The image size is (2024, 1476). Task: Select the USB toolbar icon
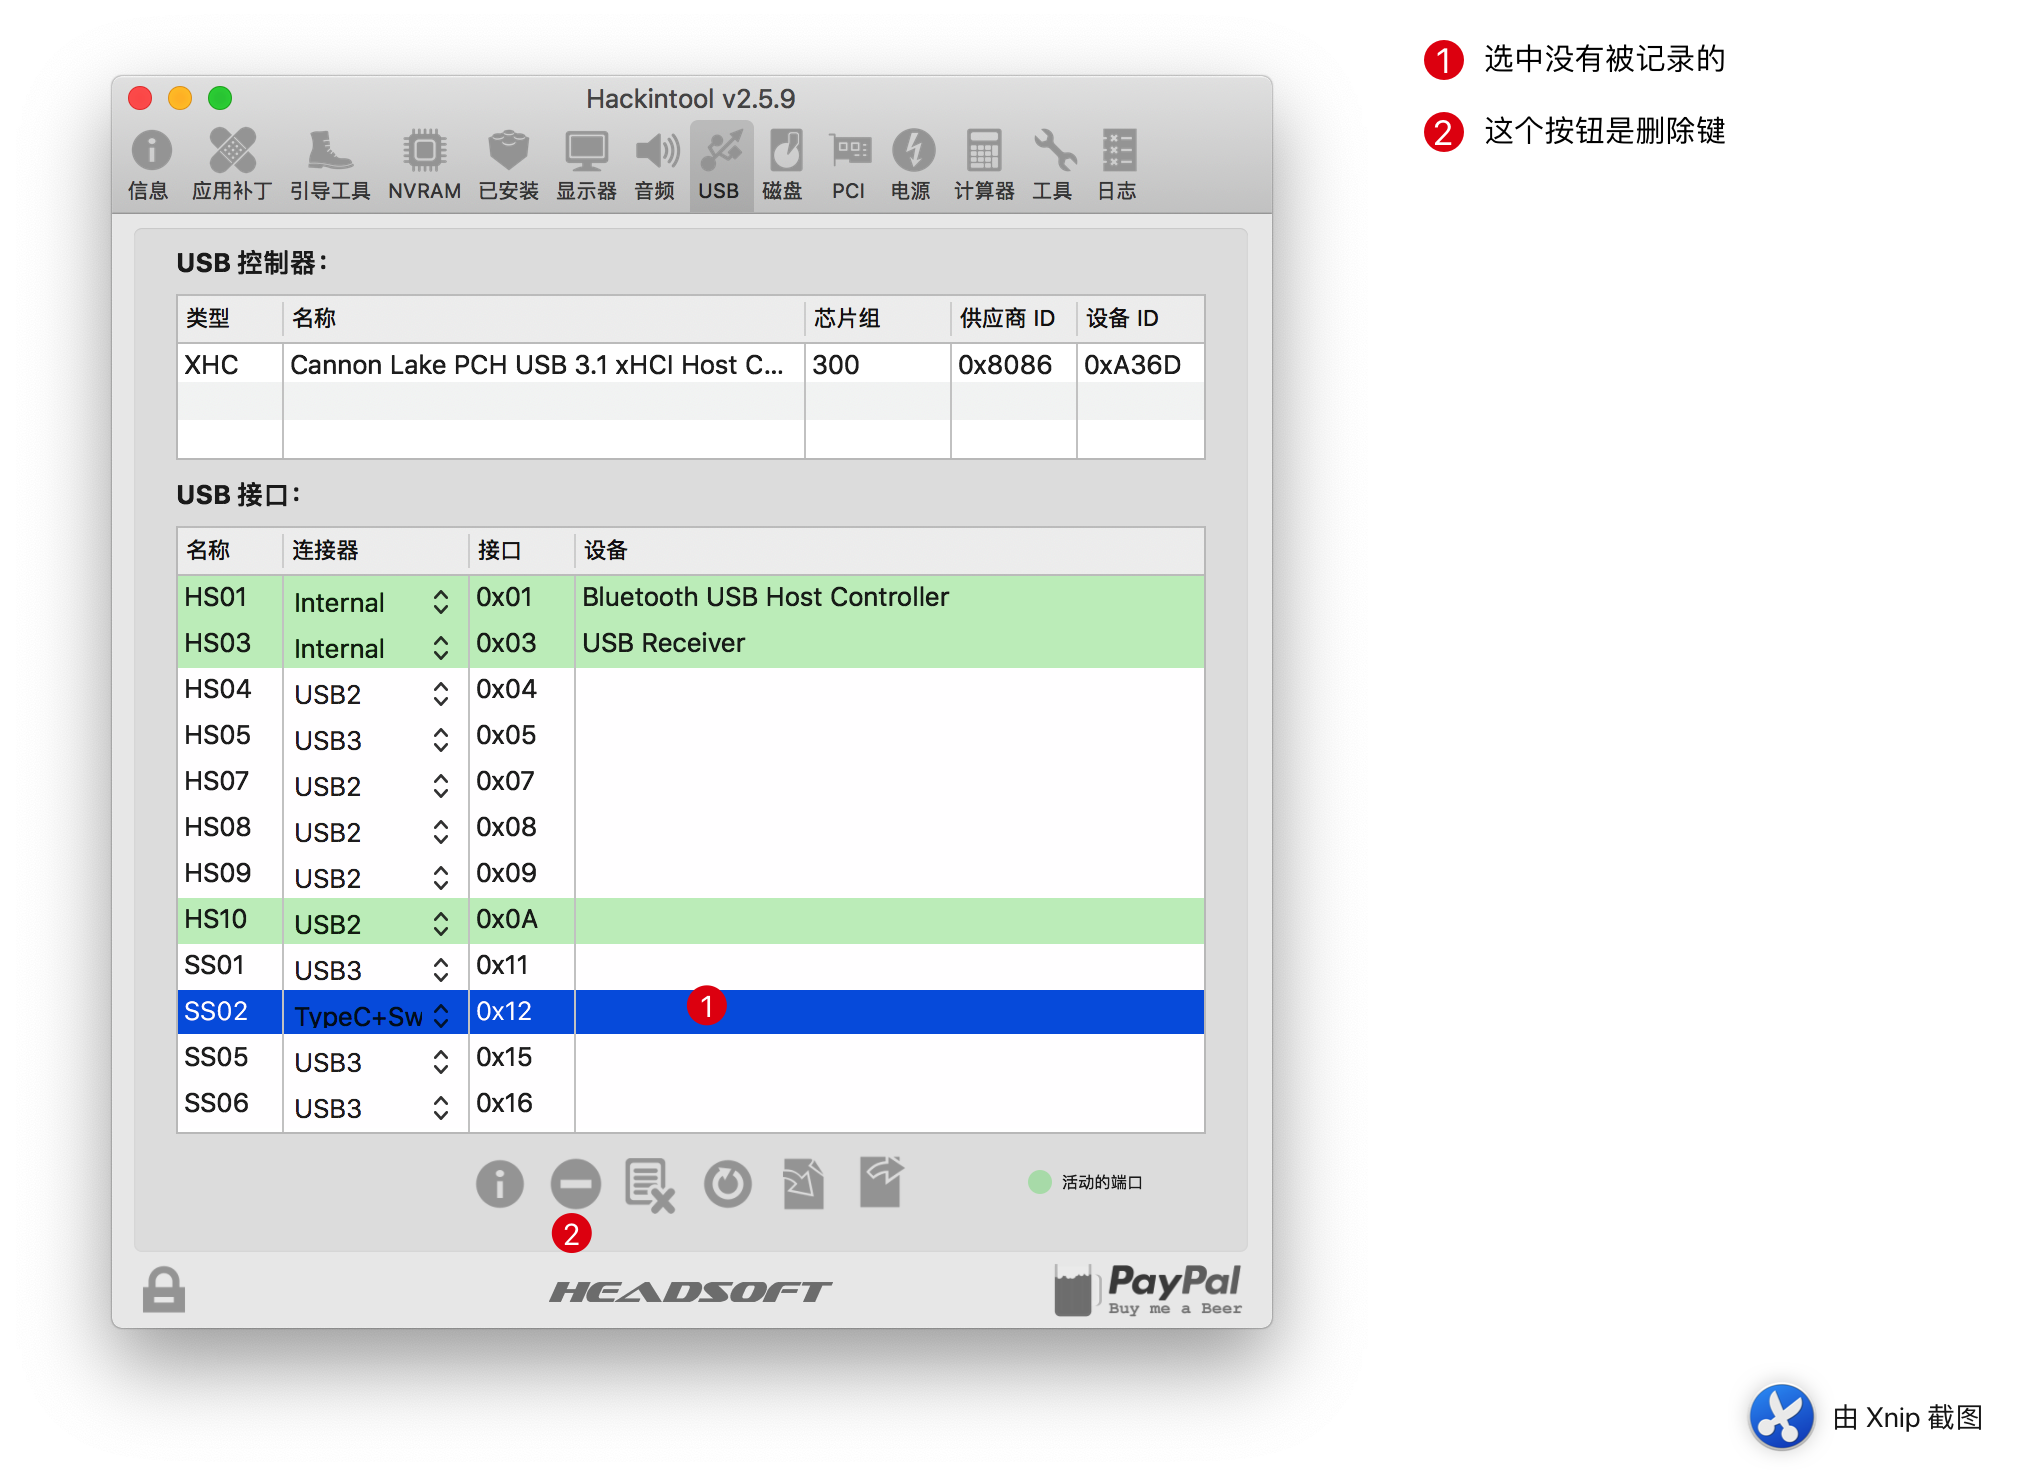click(720, 165)
